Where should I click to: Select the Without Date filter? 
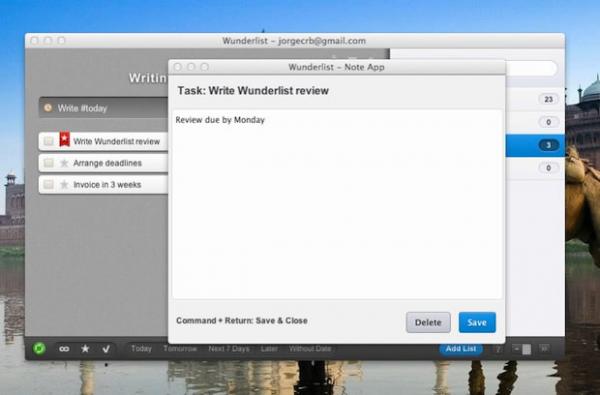(x=310, y=349)
